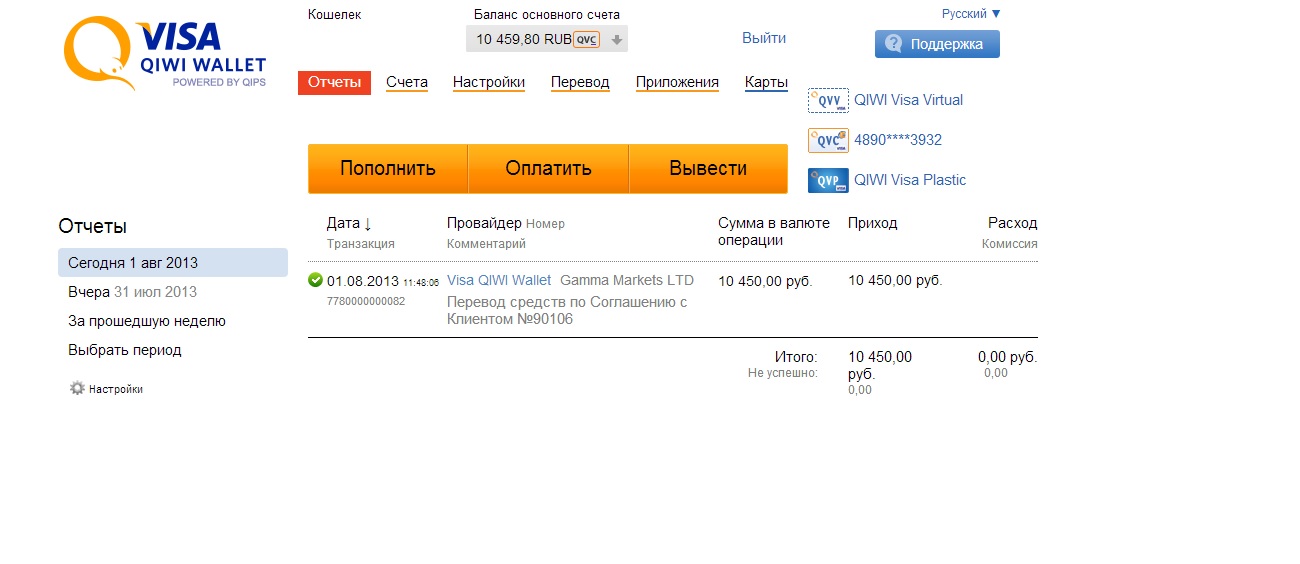Click the QVC card icon

(828, 140)
